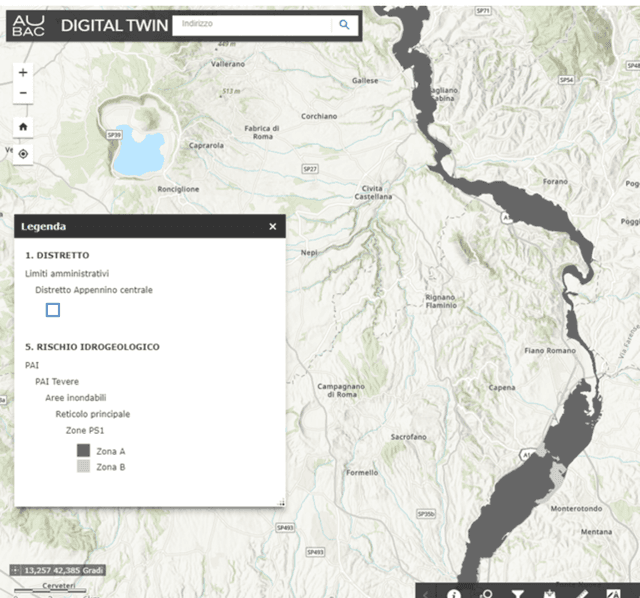The width and height of the screenshot is (640, 598).
Task: Return to the default home extent
Action: (x=23, y=127)
